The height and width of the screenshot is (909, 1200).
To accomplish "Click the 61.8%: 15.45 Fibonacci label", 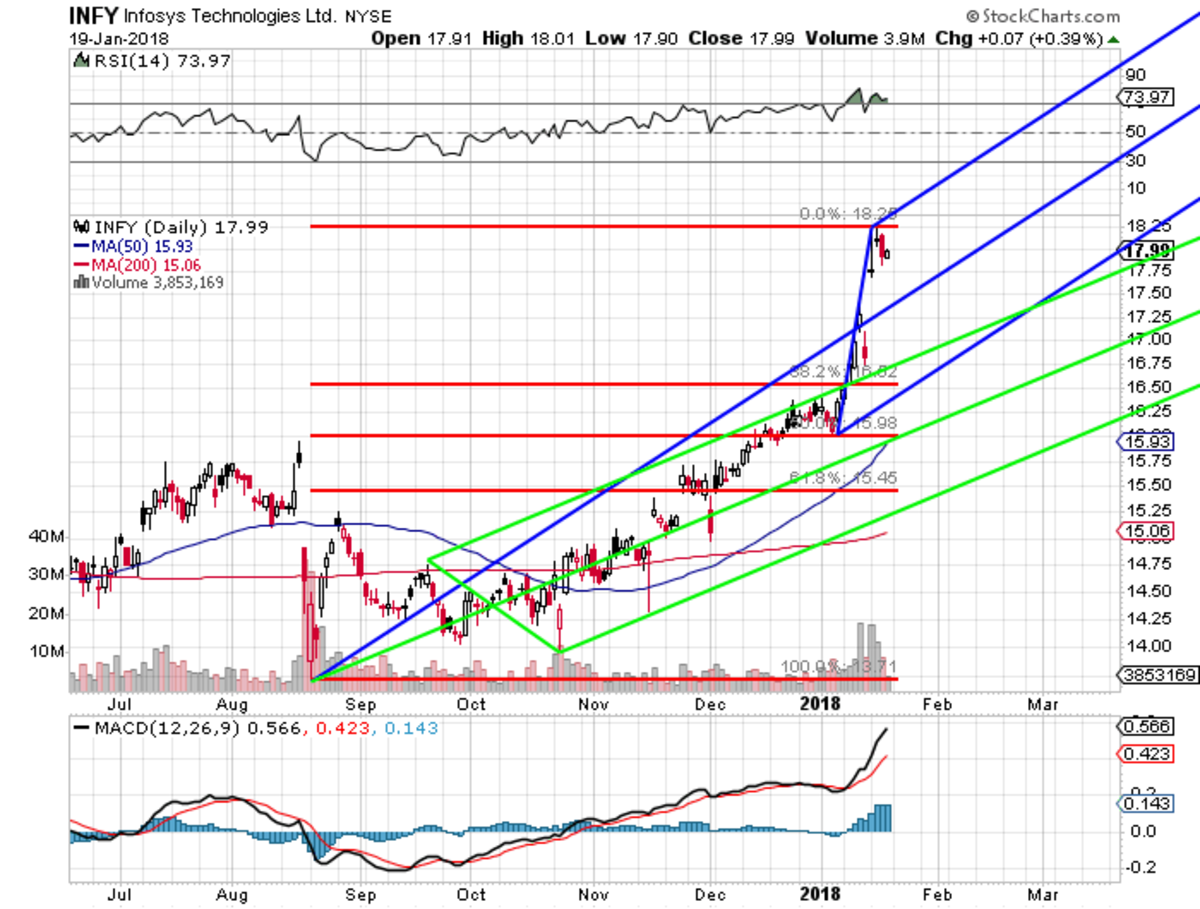I will point(846,478).
